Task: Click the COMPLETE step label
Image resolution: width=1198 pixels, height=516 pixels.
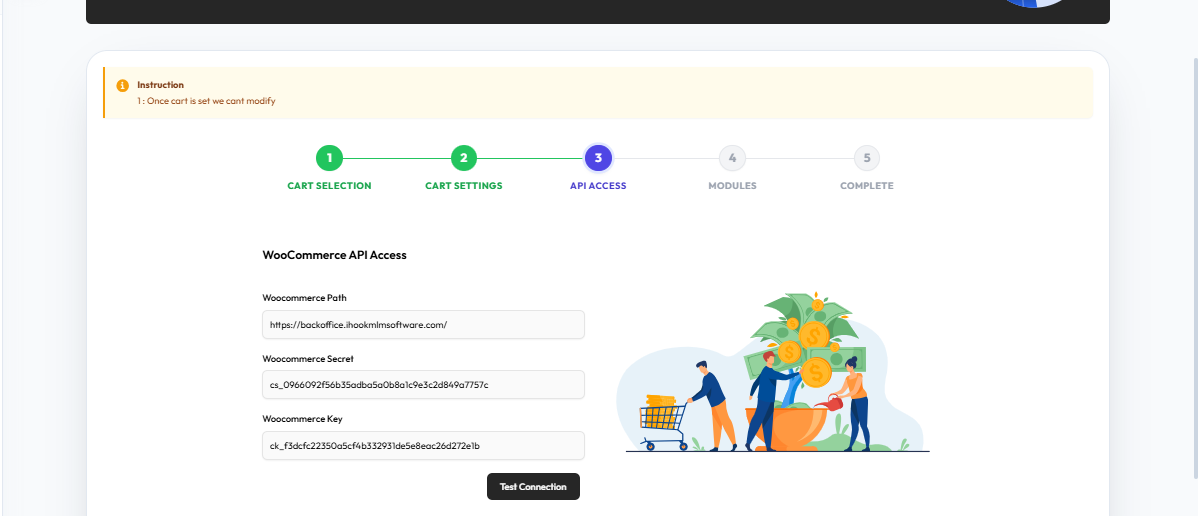Action: tap(866, 186)
